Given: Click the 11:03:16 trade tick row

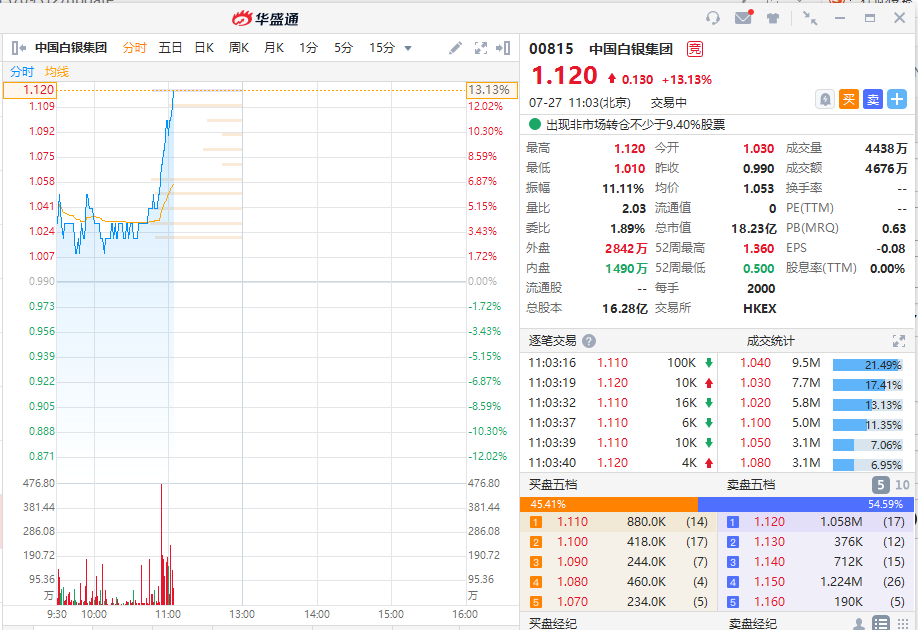Looking at the screenshot, I should 620,363.
